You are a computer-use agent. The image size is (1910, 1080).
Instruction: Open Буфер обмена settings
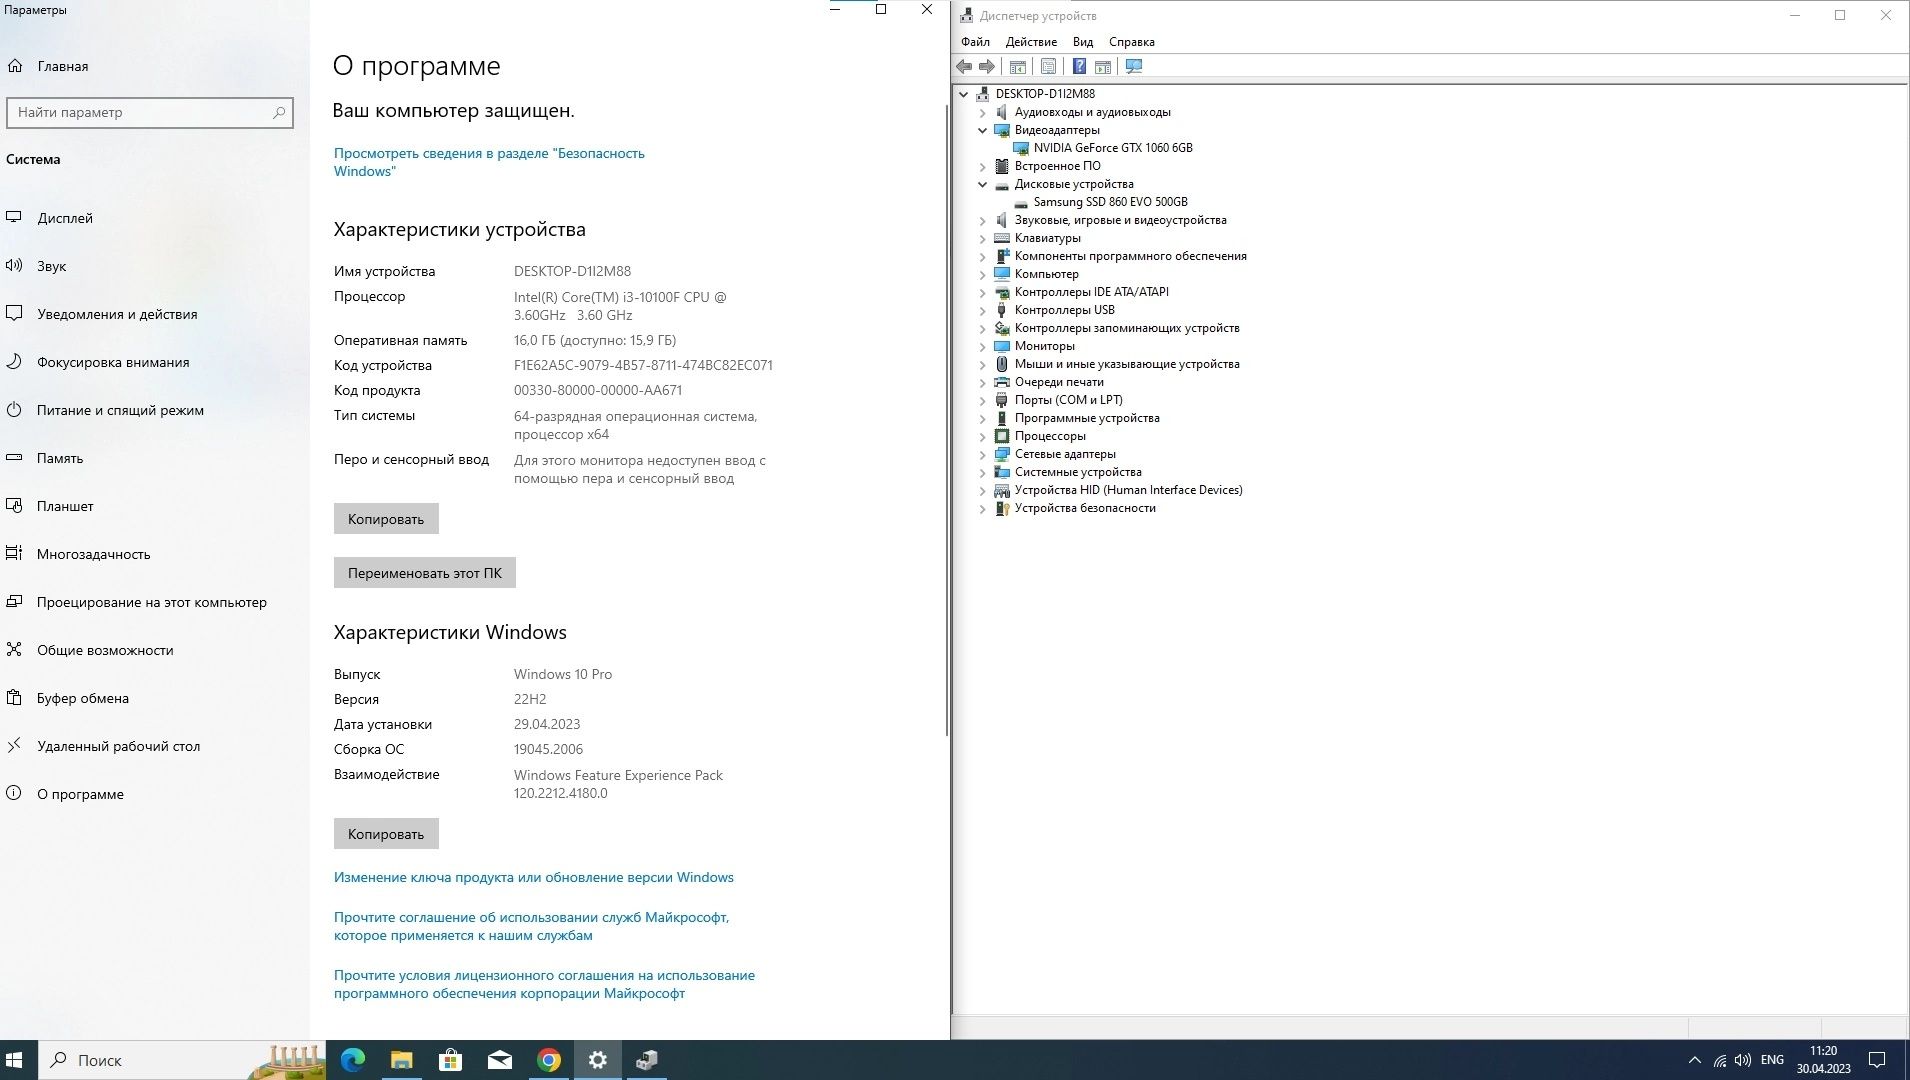pos(83,698)
